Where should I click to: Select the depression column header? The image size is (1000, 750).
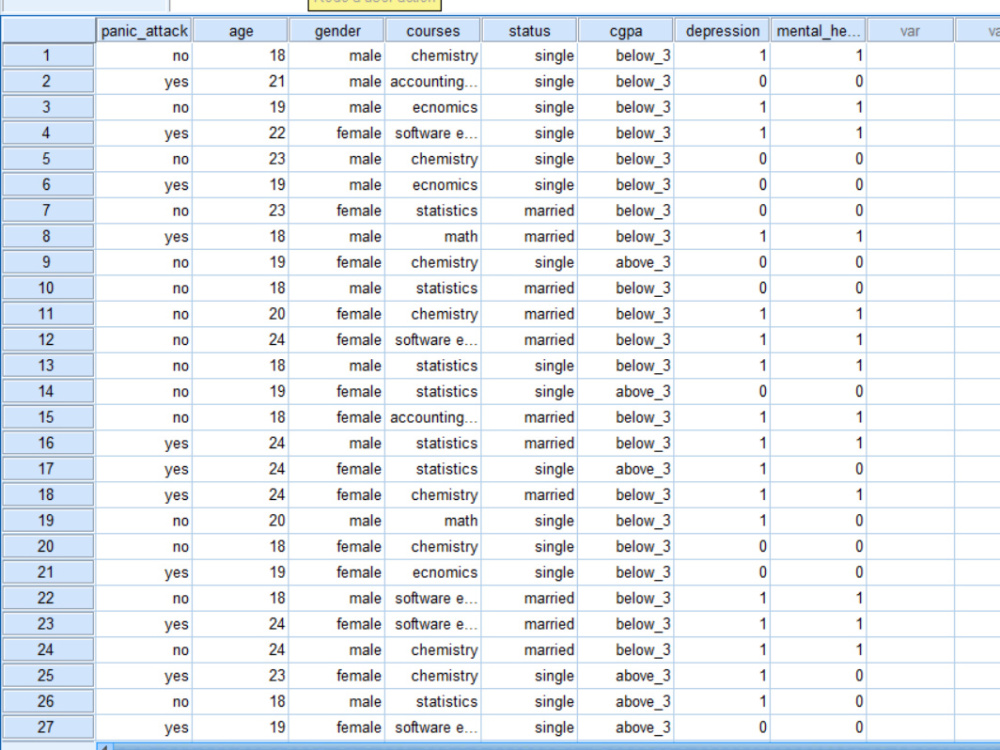(723, 31)
